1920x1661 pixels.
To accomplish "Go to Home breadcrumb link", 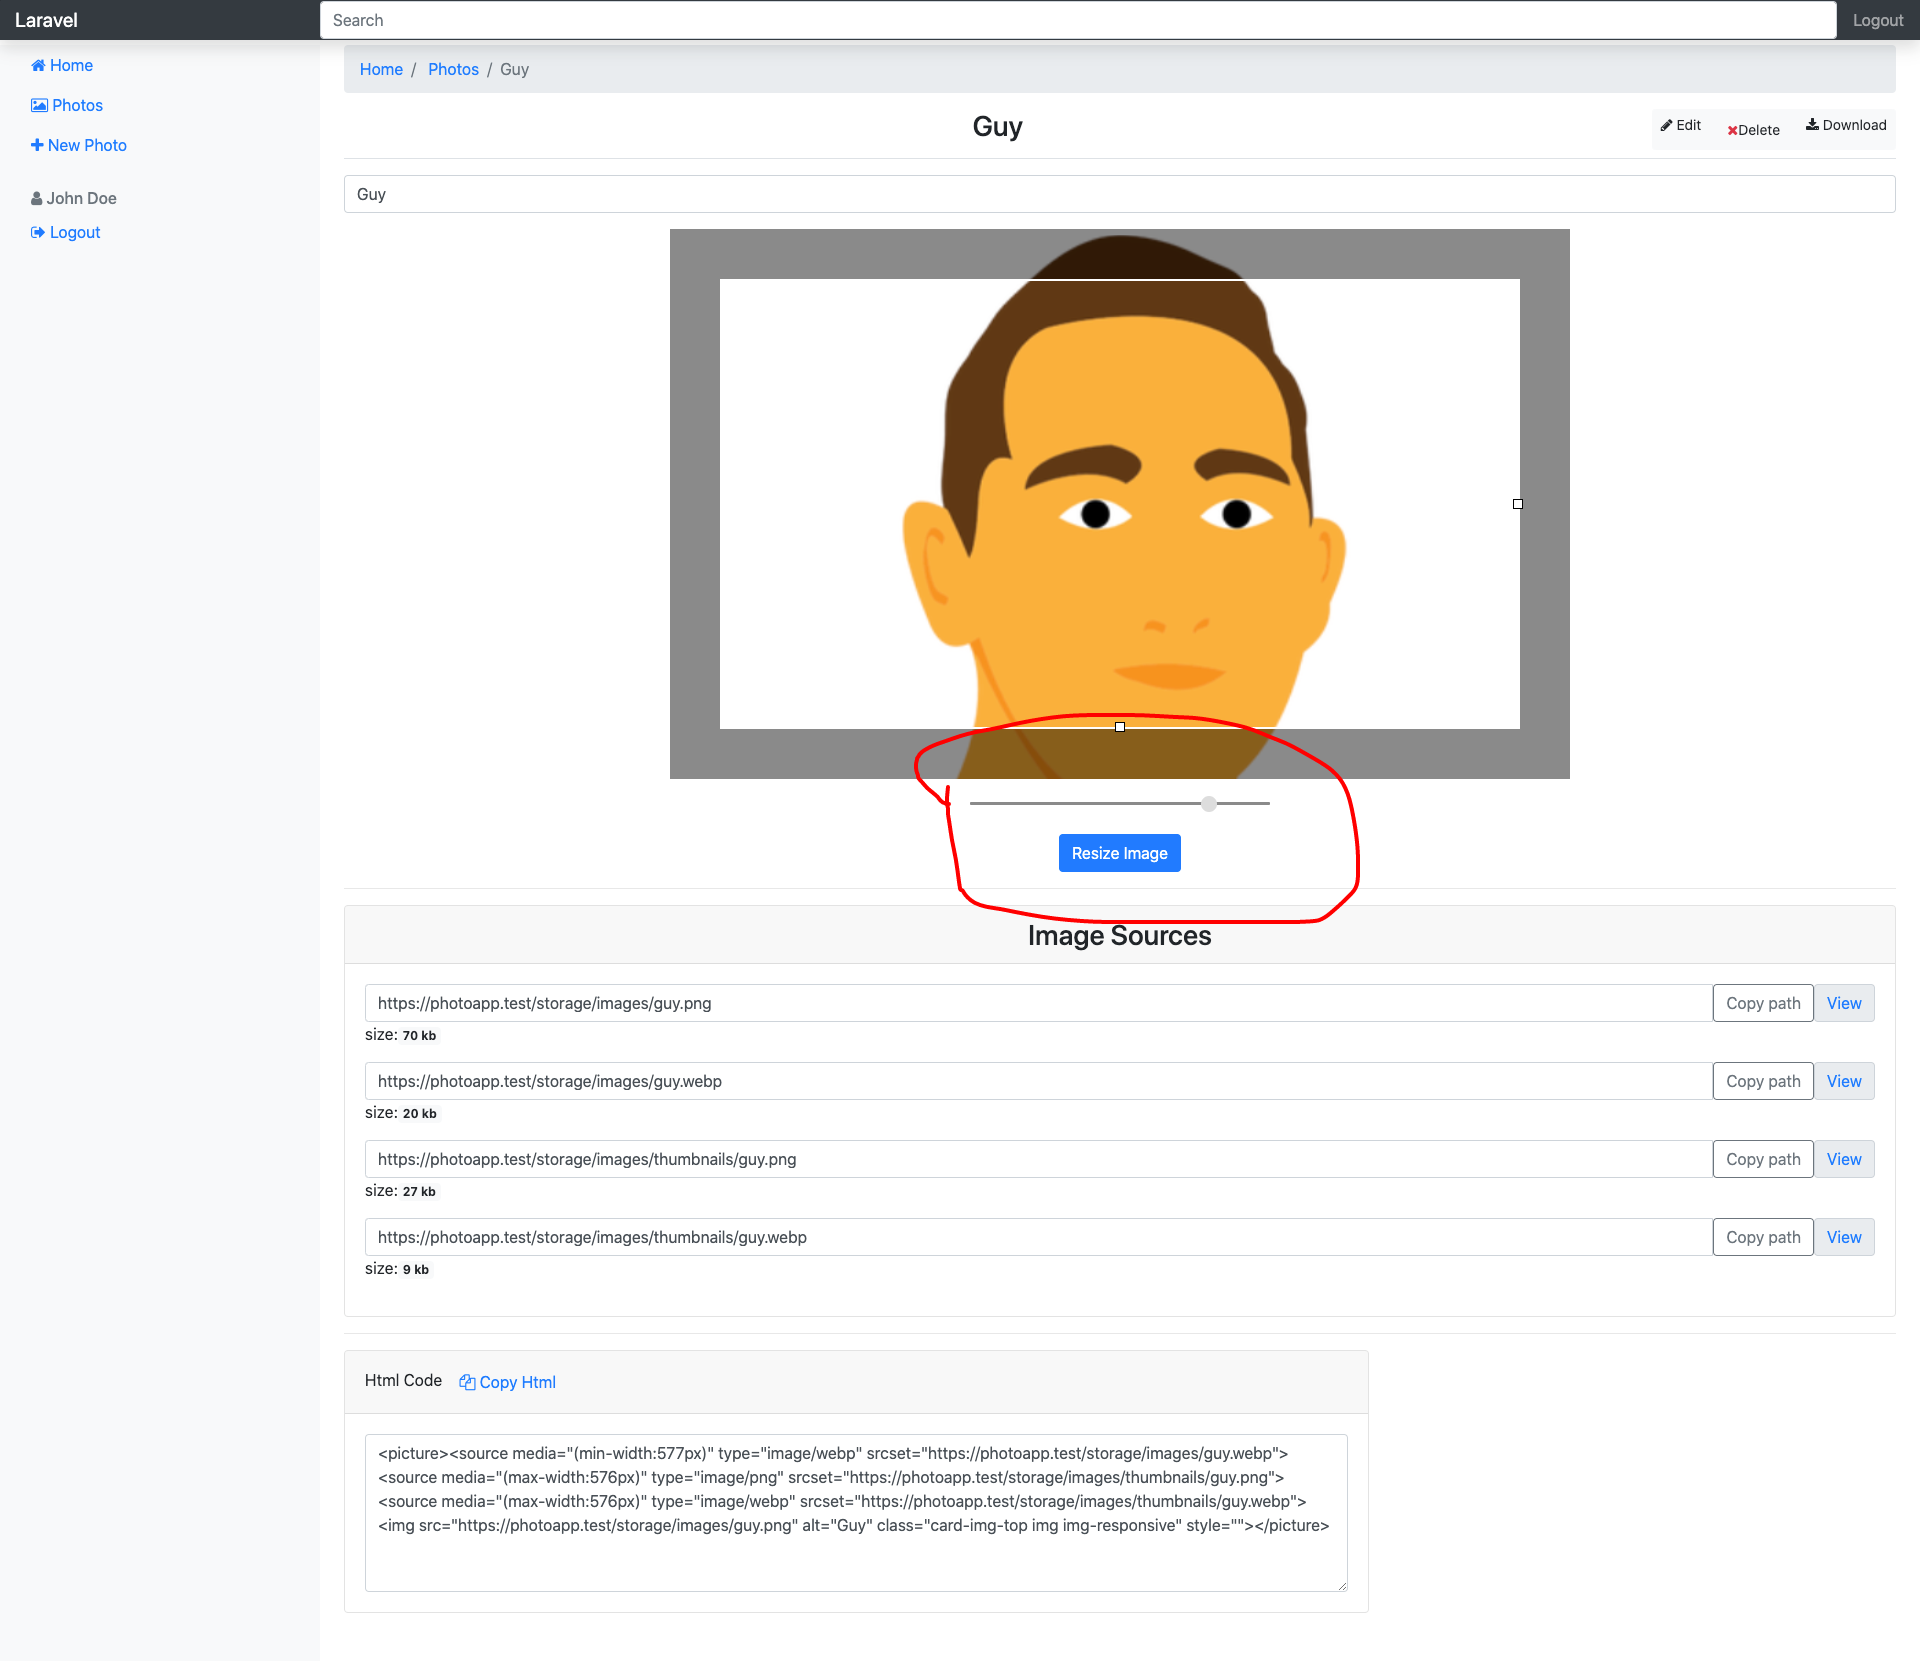I will (381, 70).
